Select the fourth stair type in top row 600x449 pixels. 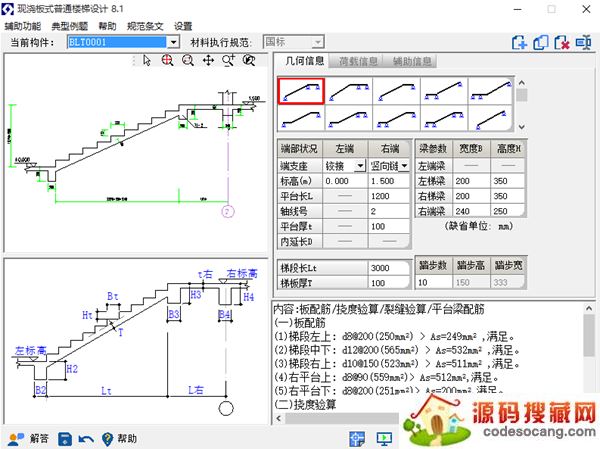pyautogui.click(x=444, y=91)
